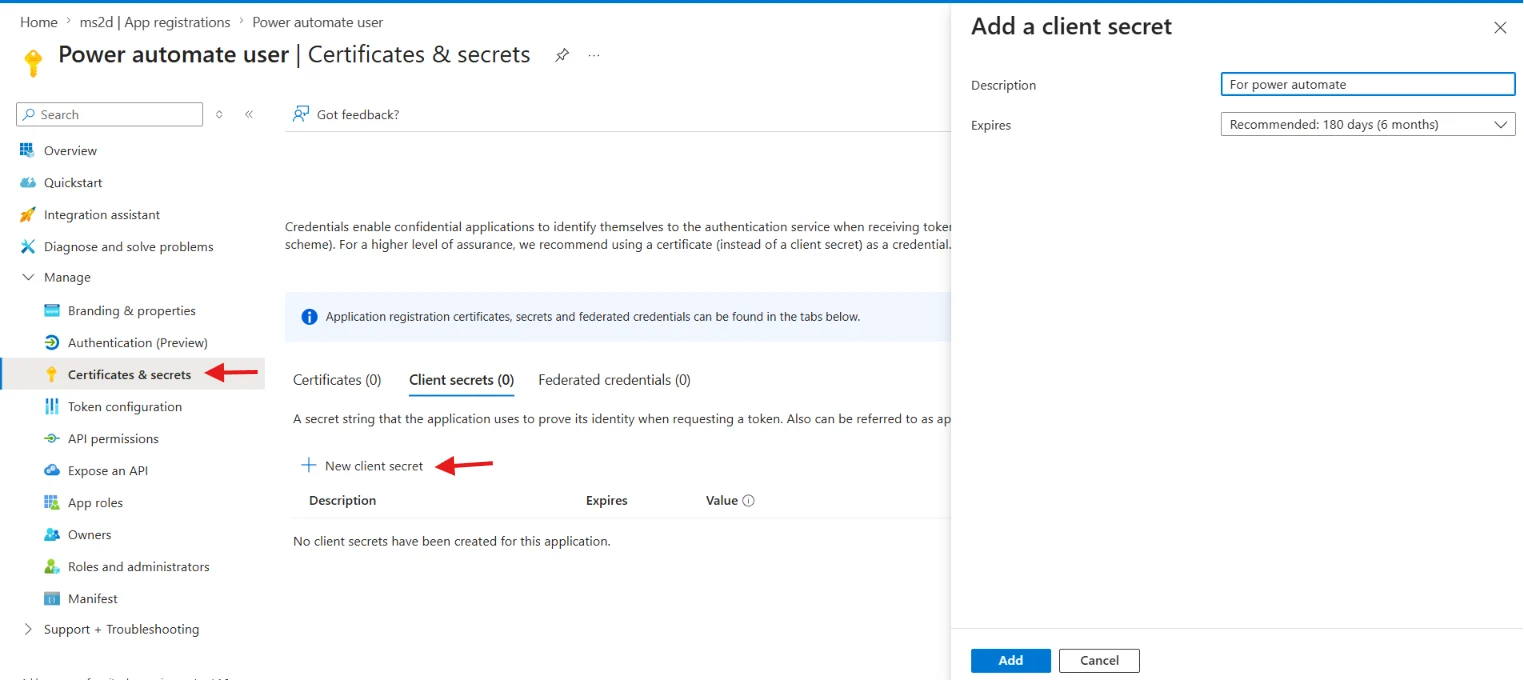Image resolution: width=1524 pixels, height=681 pixels.
Task: Go to ms2d | App registrations breadcrumb
Action: pyautogui.click(x=155, y=22)
